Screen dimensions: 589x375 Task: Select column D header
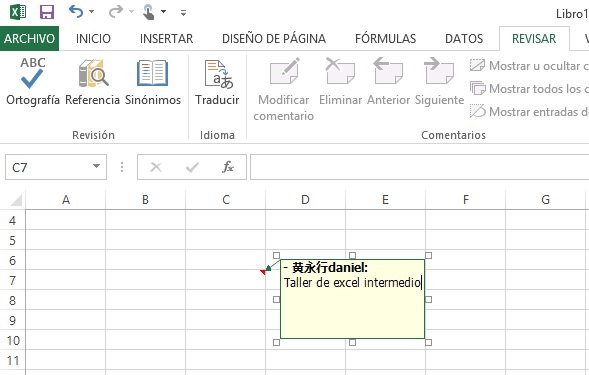(305, 200)
